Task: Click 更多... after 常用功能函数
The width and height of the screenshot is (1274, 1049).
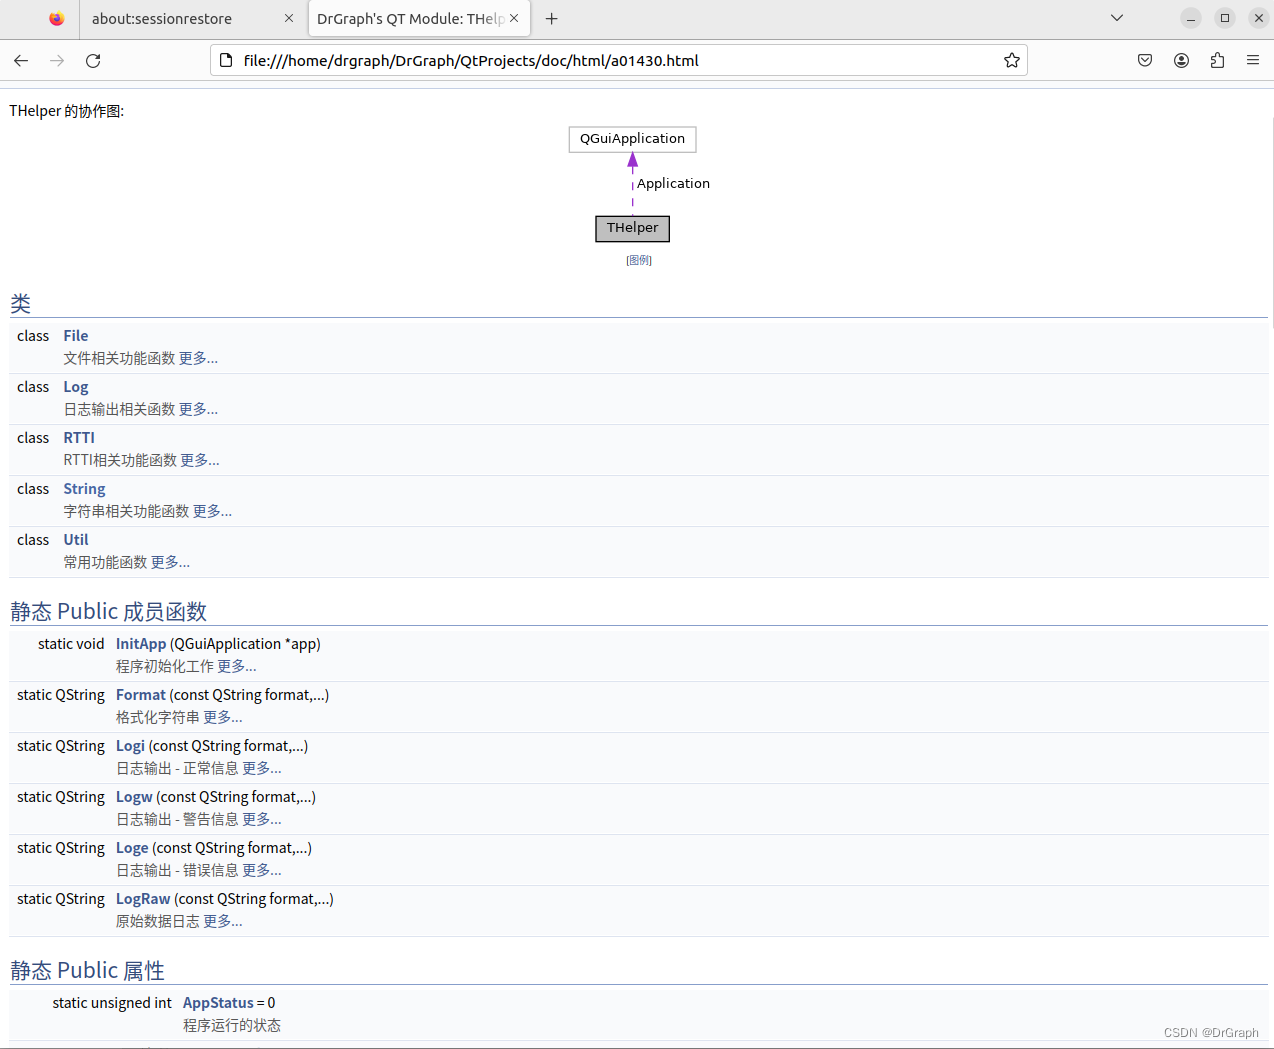Action: [170, 562]
